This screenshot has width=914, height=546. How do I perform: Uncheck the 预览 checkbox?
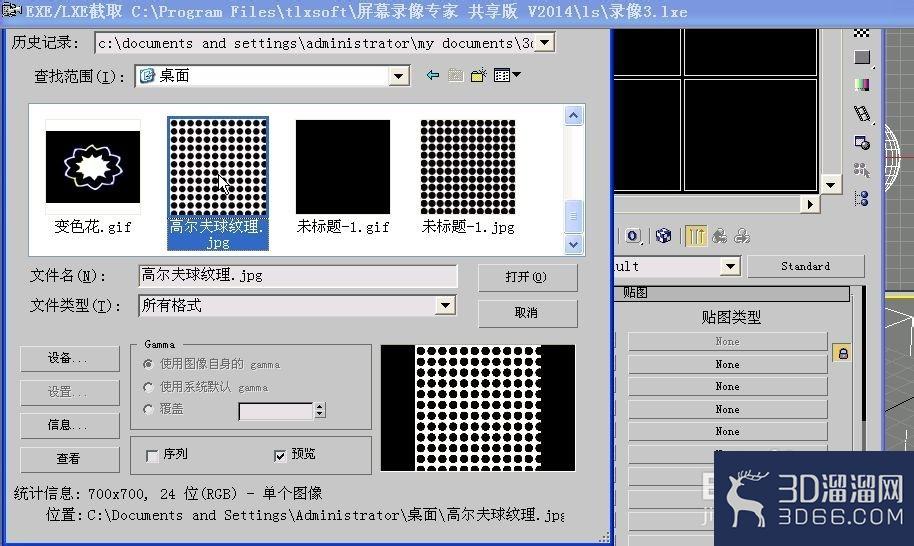click(x=280, y=455)
